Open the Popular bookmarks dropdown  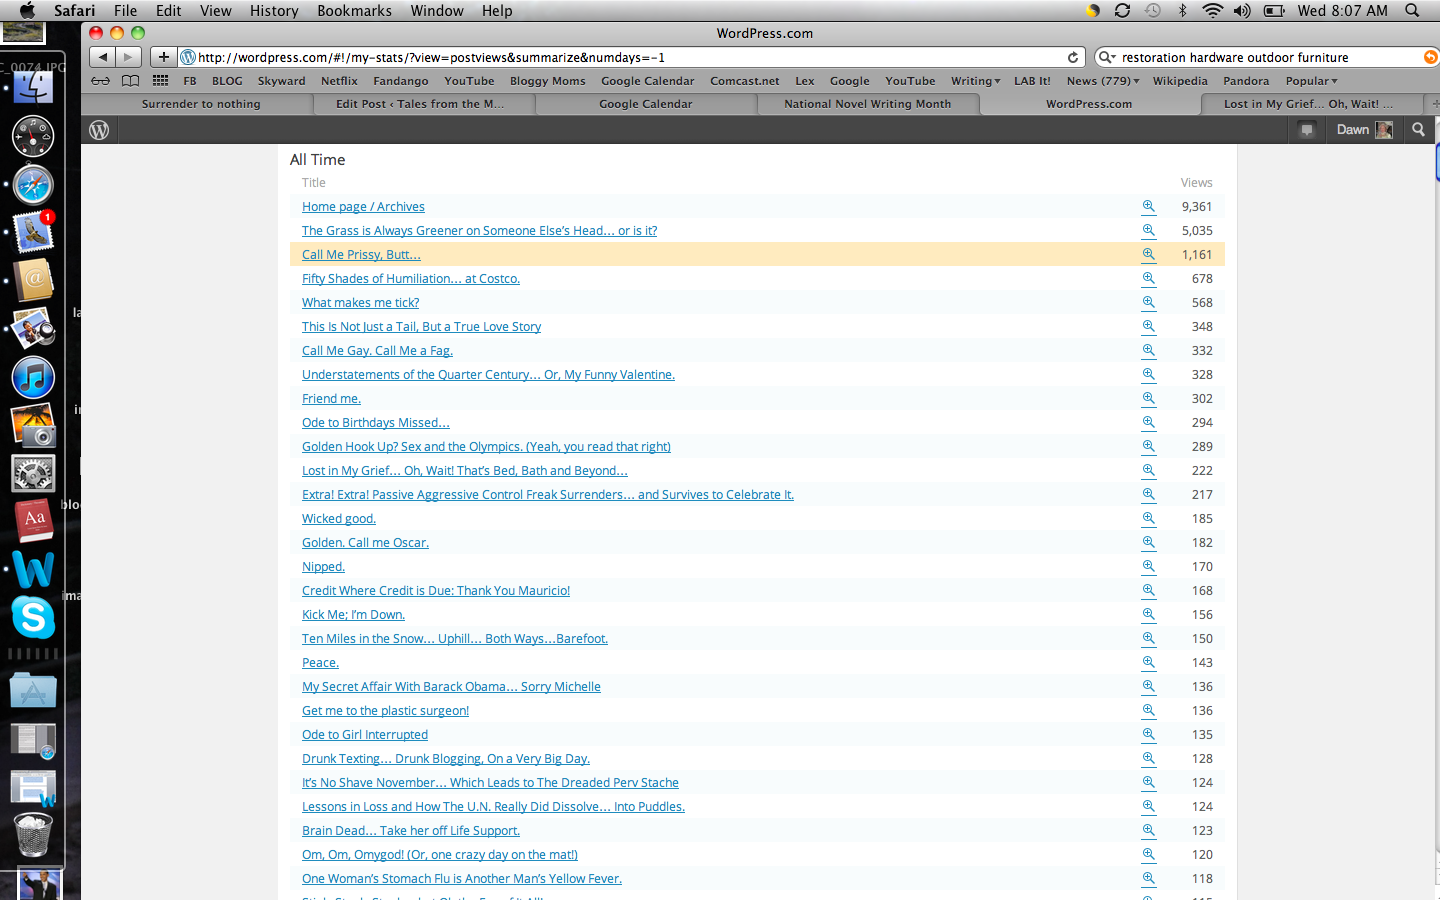pos(1311,81)
